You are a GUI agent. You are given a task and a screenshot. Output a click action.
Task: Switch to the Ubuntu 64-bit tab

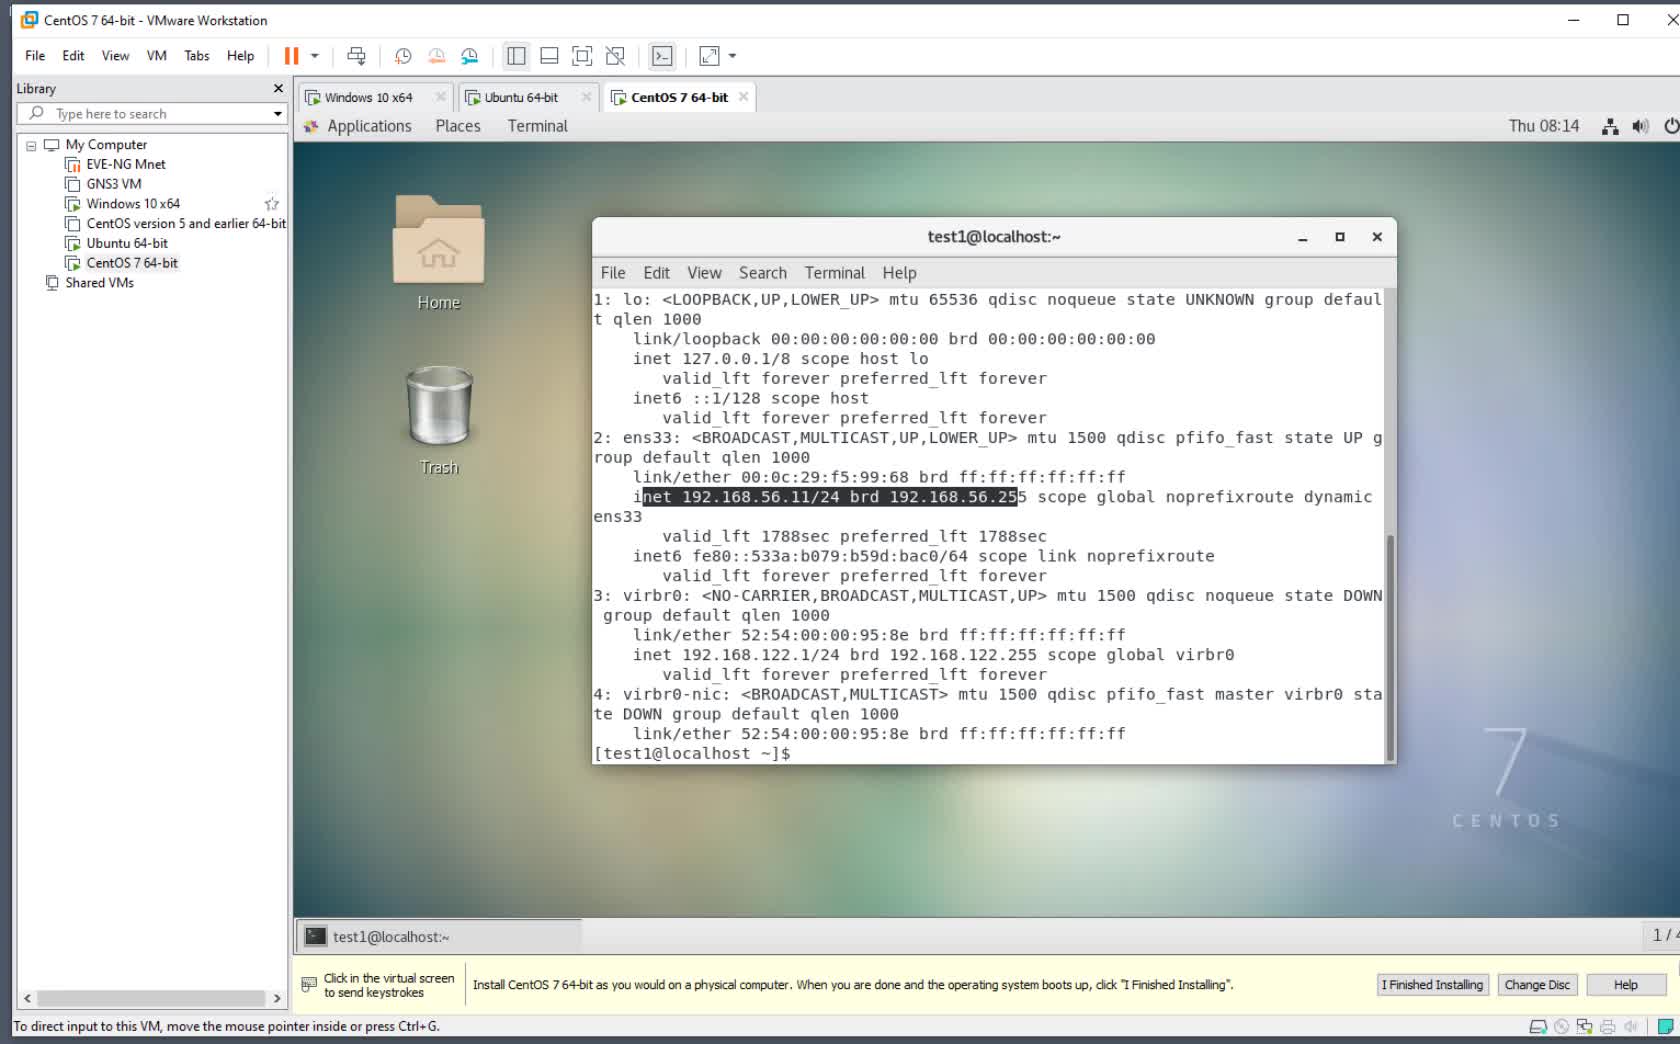click(x=521, y=97)
